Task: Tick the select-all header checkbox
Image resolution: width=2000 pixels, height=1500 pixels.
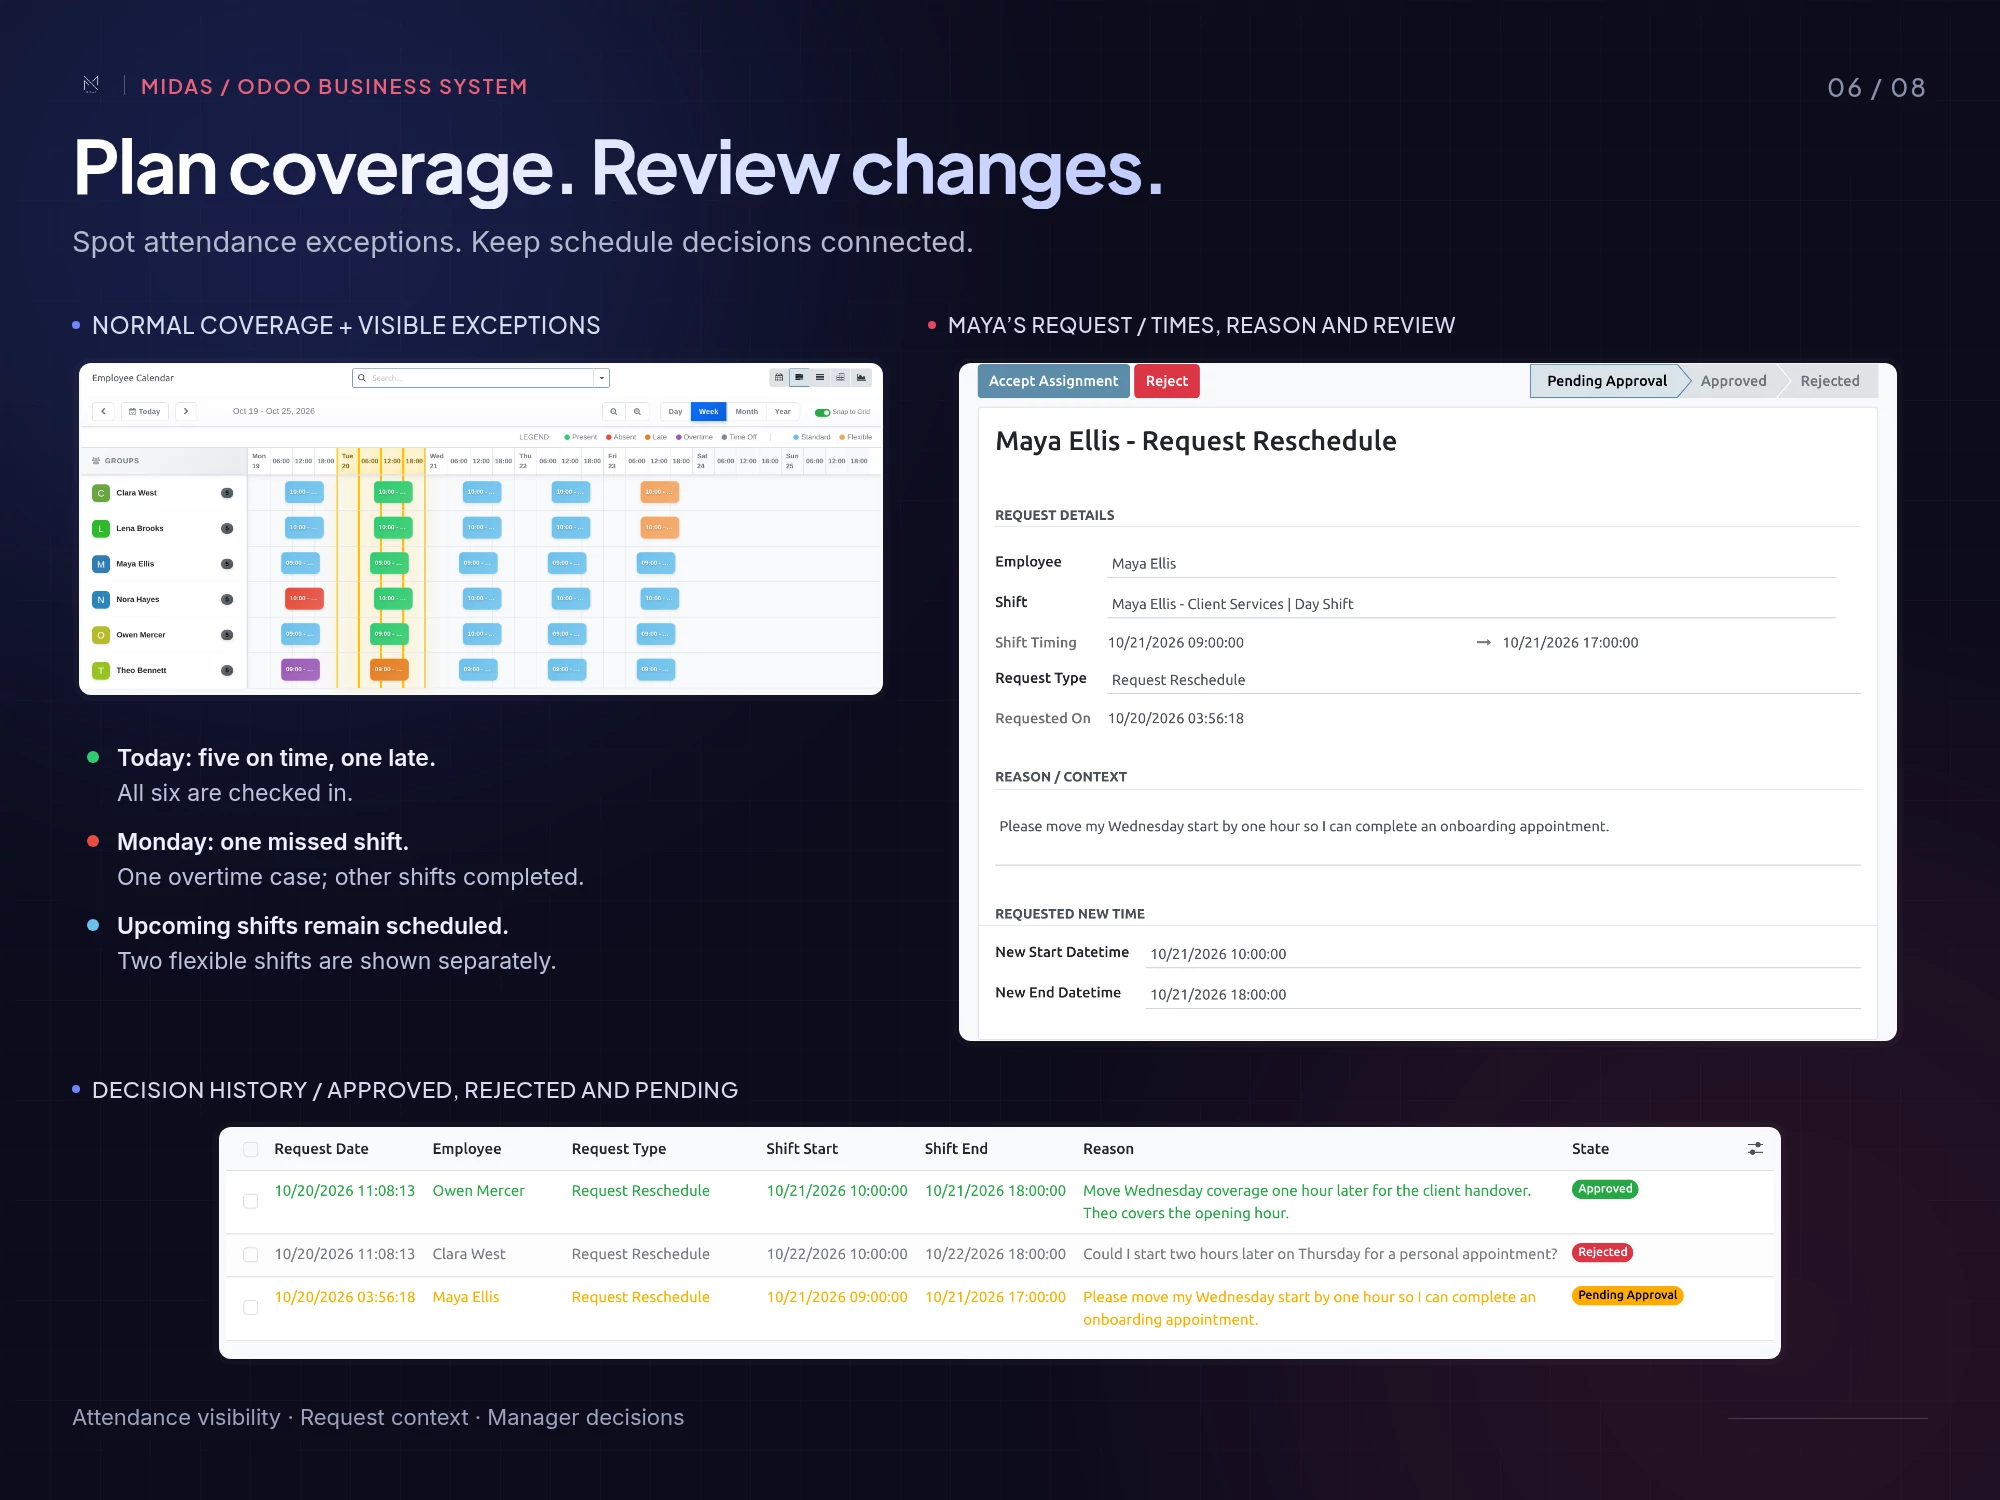Action: 251,1150
